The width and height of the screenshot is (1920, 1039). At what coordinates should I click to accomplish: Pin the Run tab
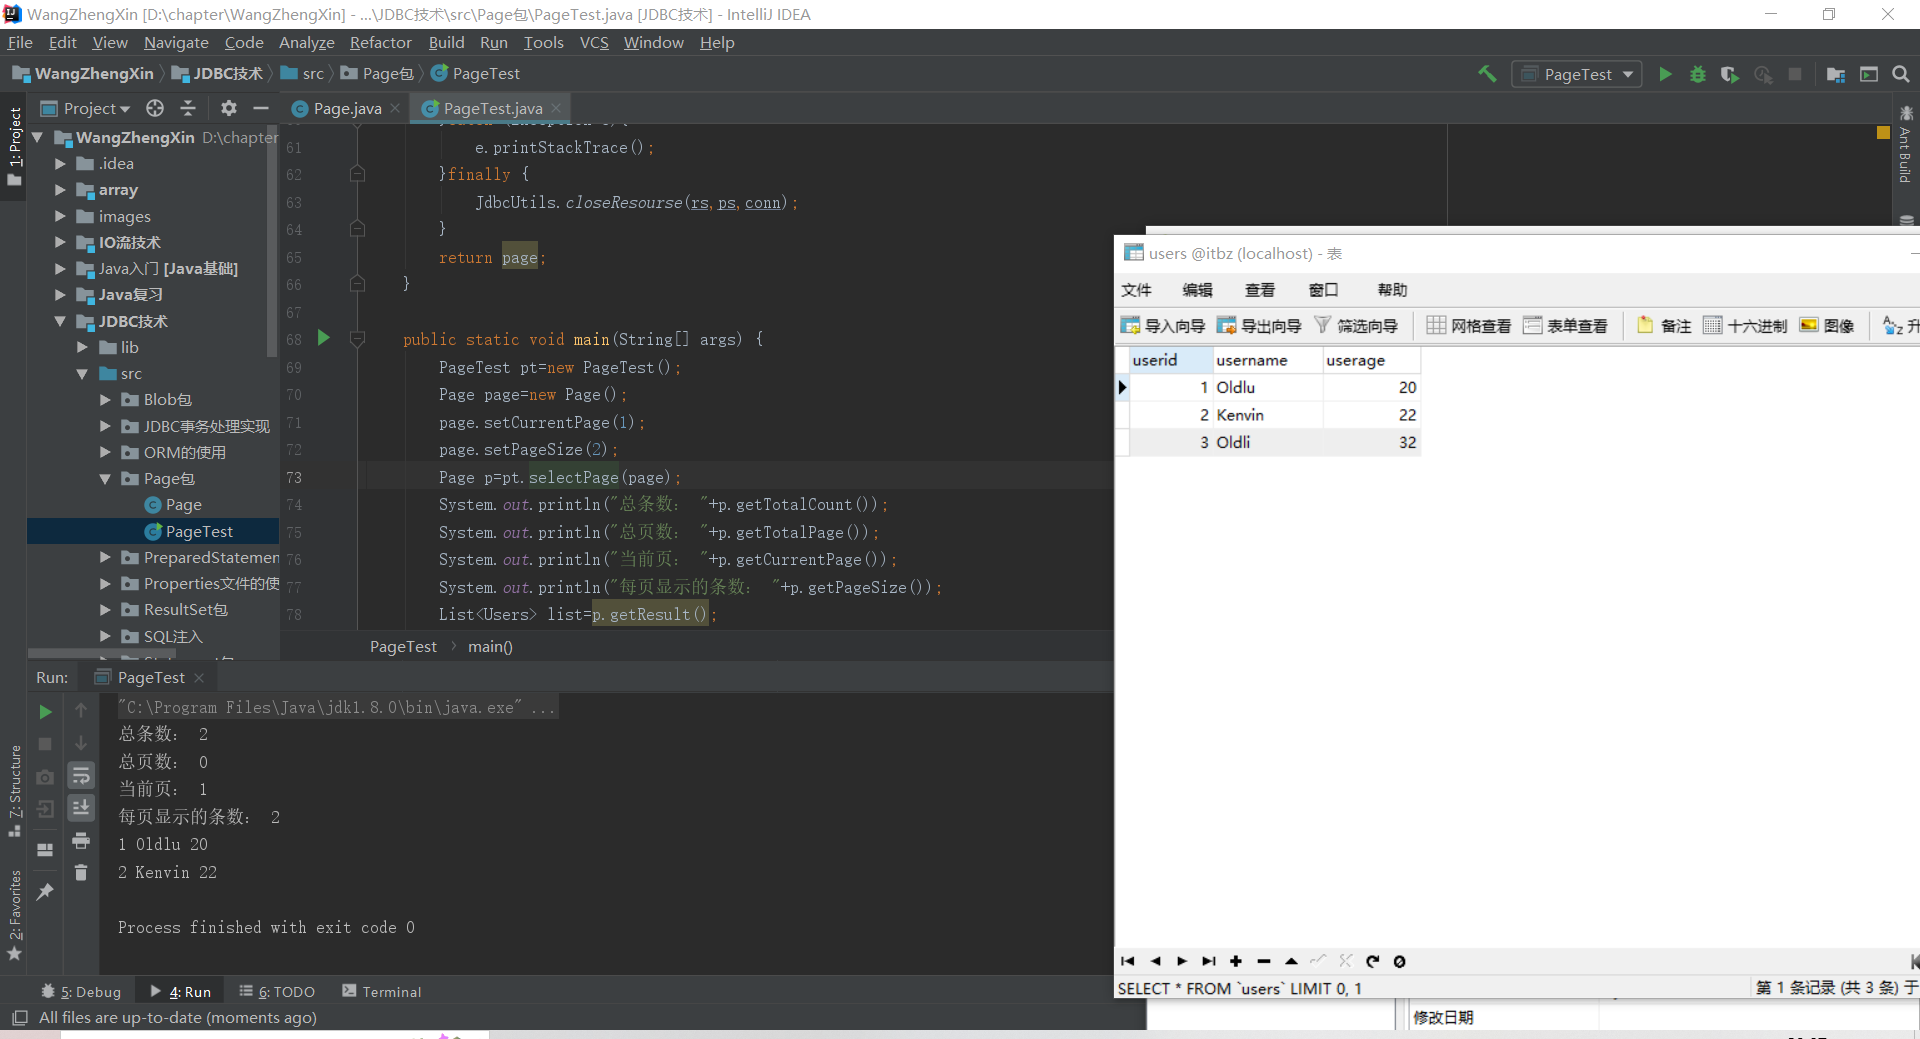tap(45, 891)
